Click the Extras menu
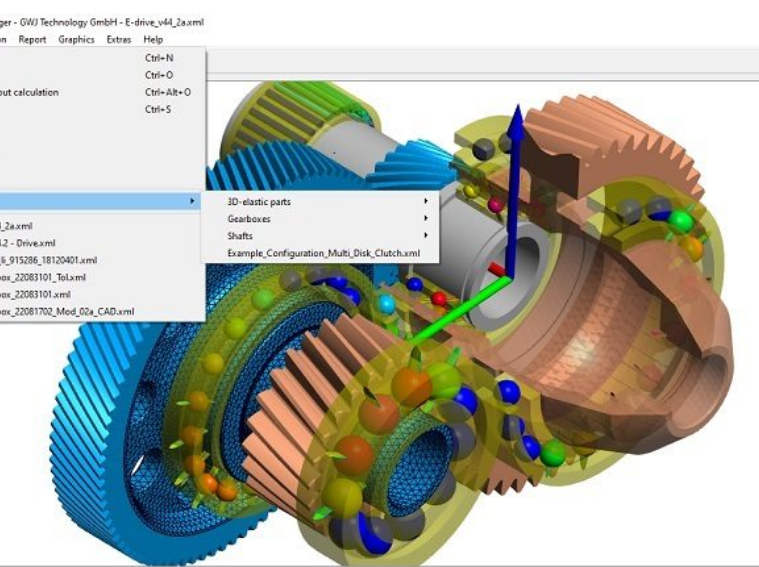Screen dimensions: 759x567 coord(118,39)
